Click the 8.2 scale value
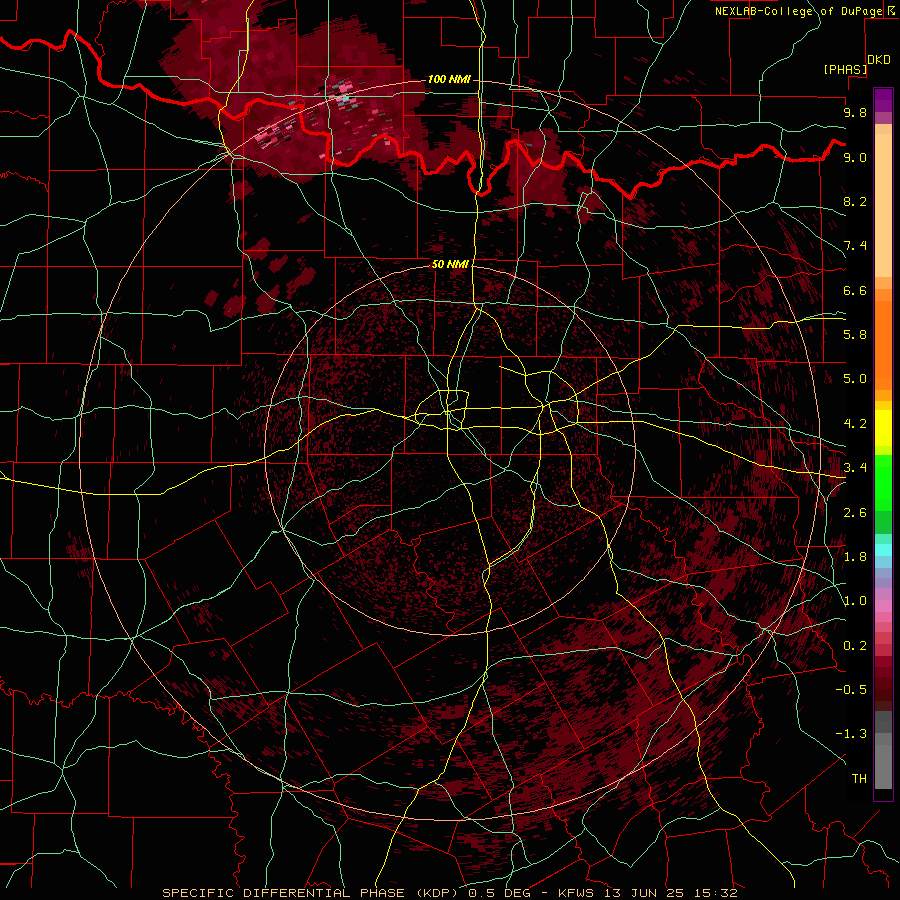Screen dimensions: 900x900 click(855, 201)
